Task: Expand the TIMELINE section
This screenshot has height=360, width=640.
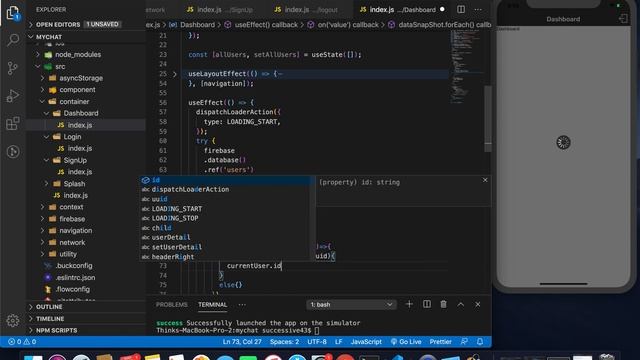Action: [x=50, y=319]
